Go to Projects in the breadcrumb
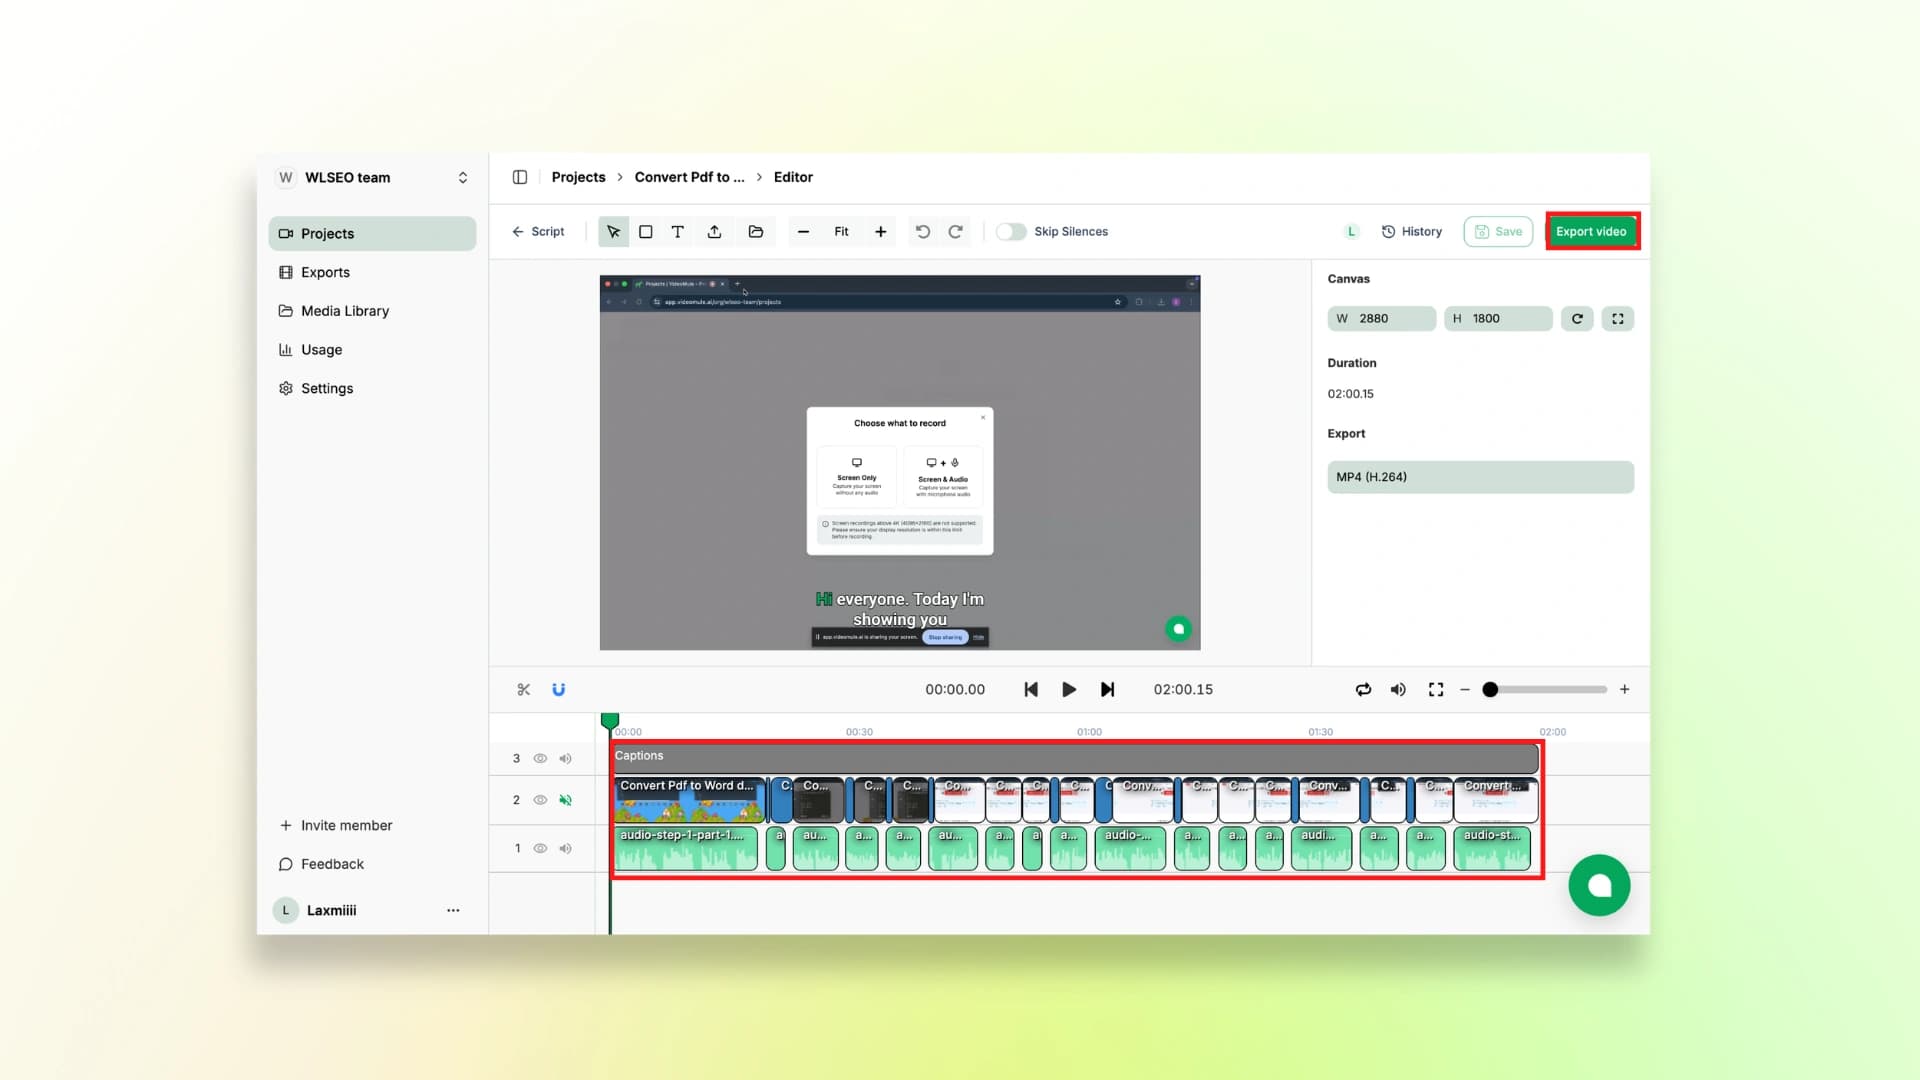Screen dimensions: 1920x1080 coord(578,177)
